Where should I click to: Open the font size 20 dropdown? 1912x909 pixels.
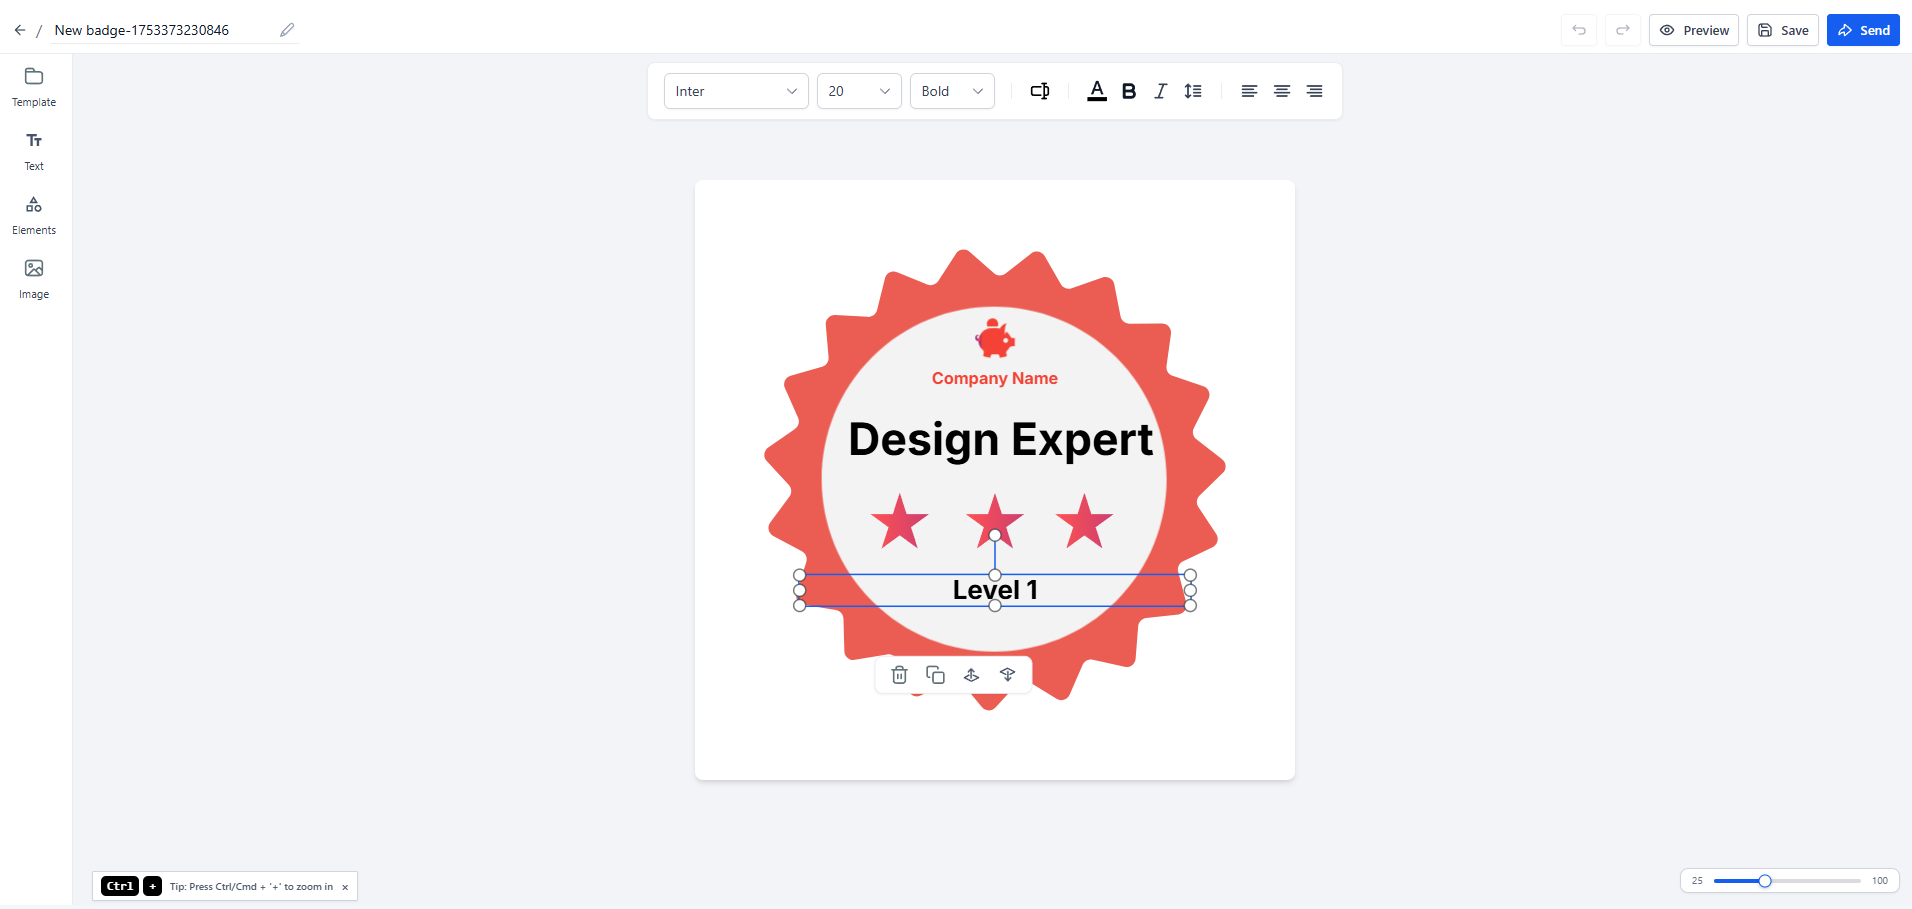coord(859,91)
